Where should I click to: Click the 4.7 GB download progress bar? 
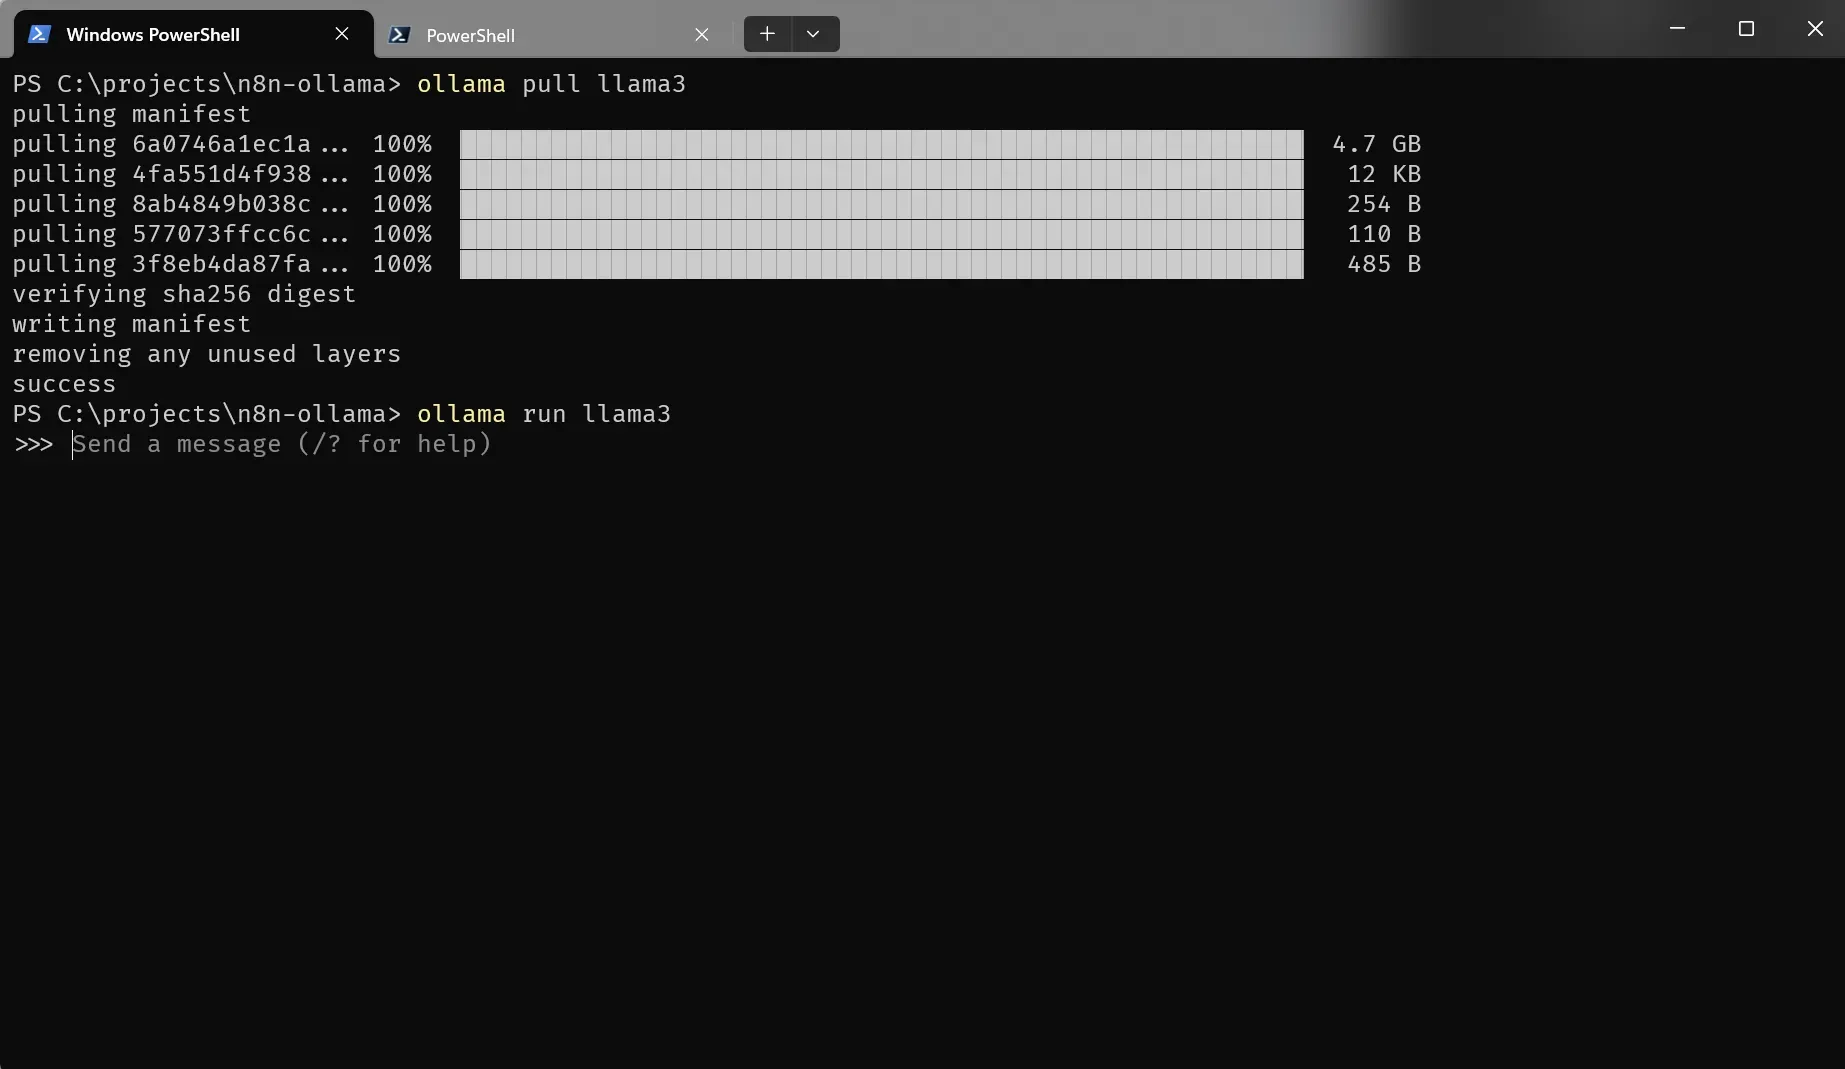[x=880, y=144]
